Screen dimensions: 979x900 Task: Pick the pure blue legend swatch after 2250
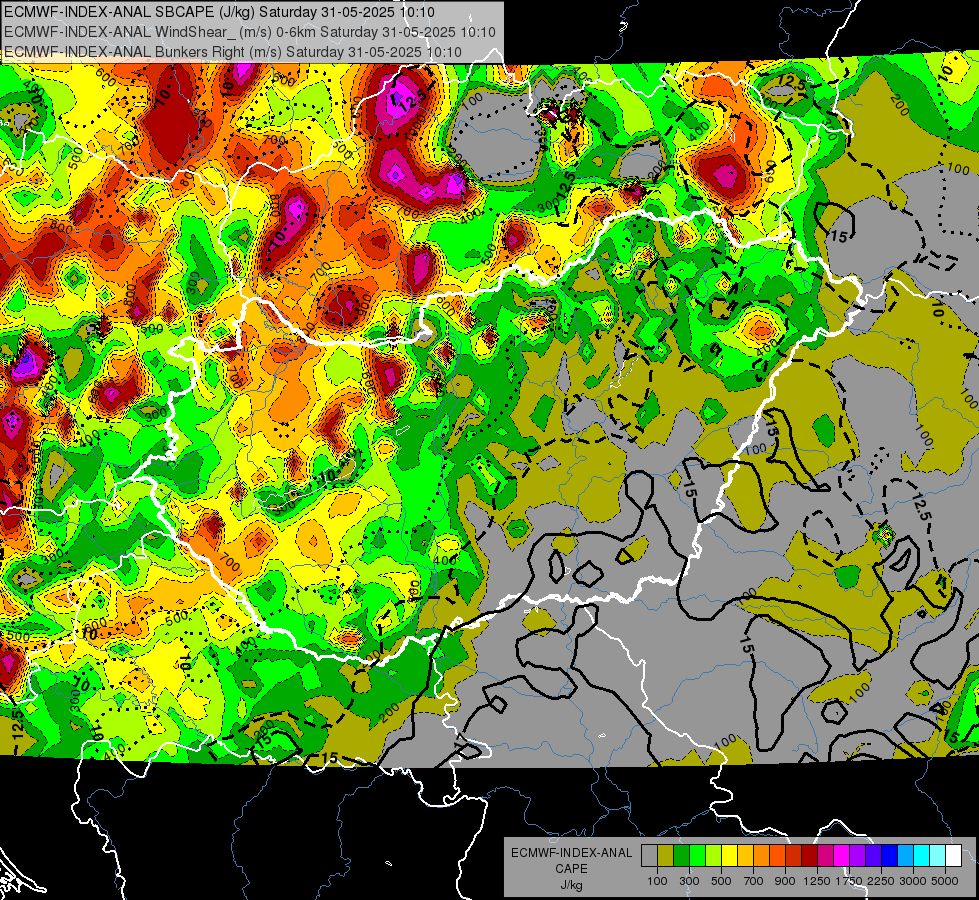889,856
